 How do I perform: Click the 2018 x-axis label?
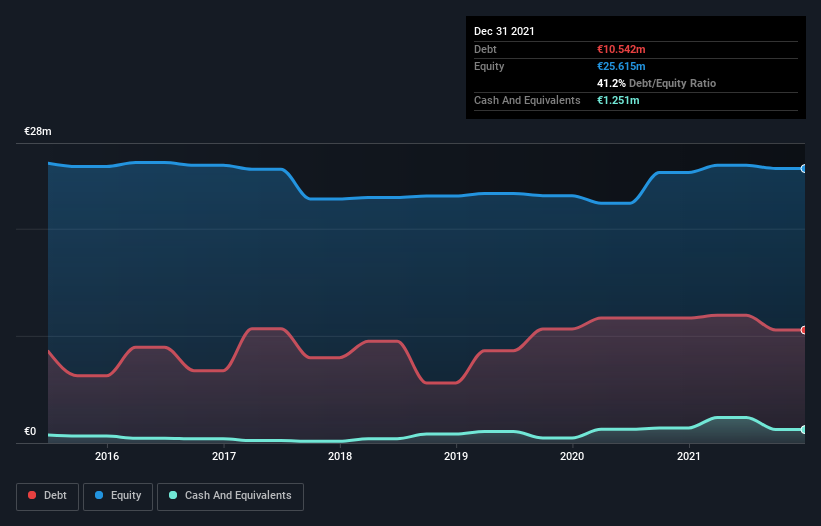coord(340,456)
